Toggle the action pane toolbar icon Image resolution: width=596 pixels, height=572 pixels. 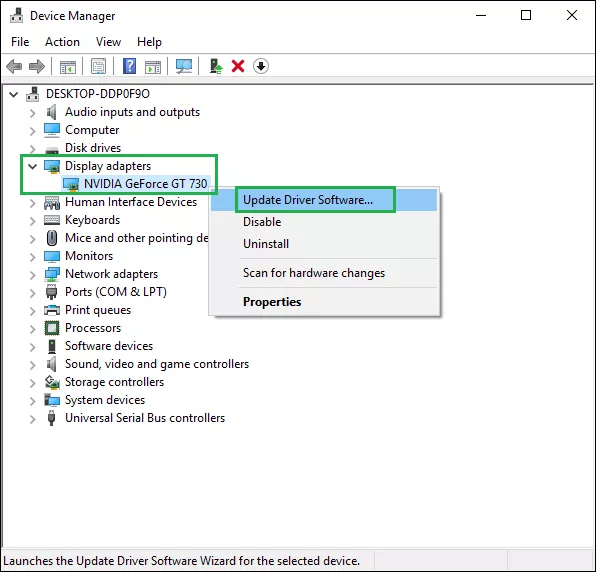click(x=153, y=67)
